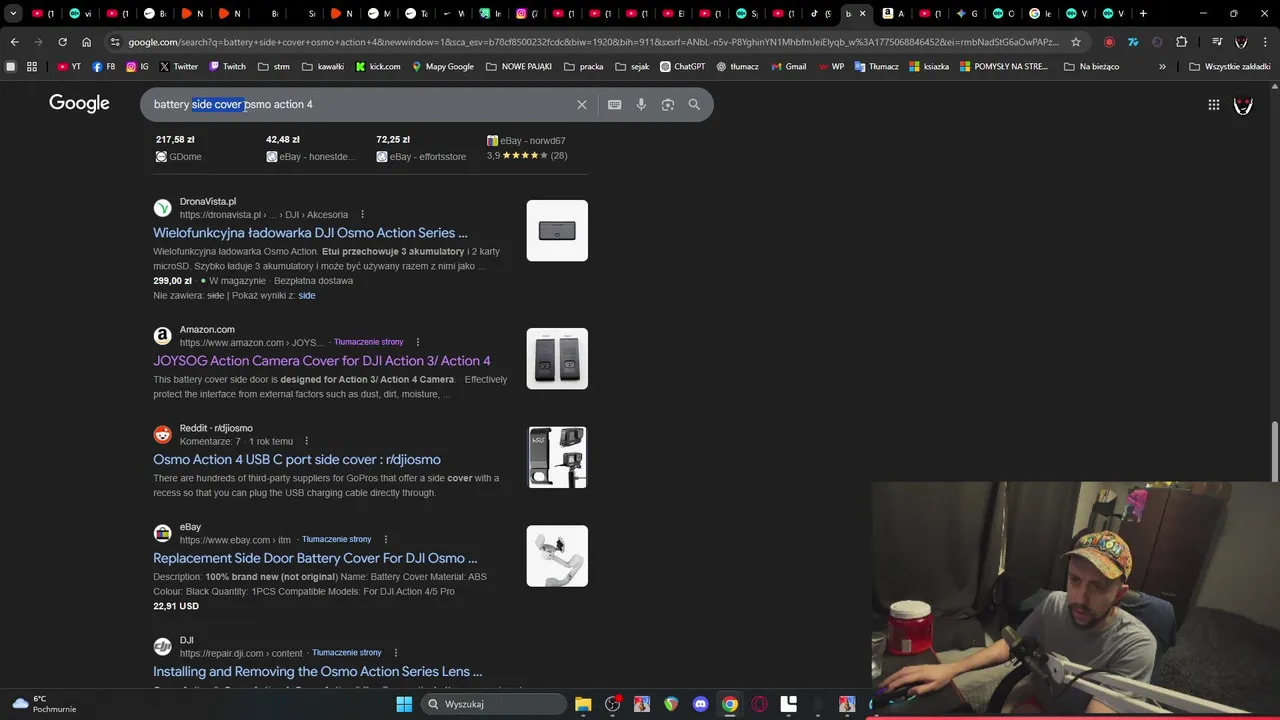1280x720 pixels.
Task: Open more options for DronaVista.pl result
Action: pyautogui.click(x=362, y=214)
